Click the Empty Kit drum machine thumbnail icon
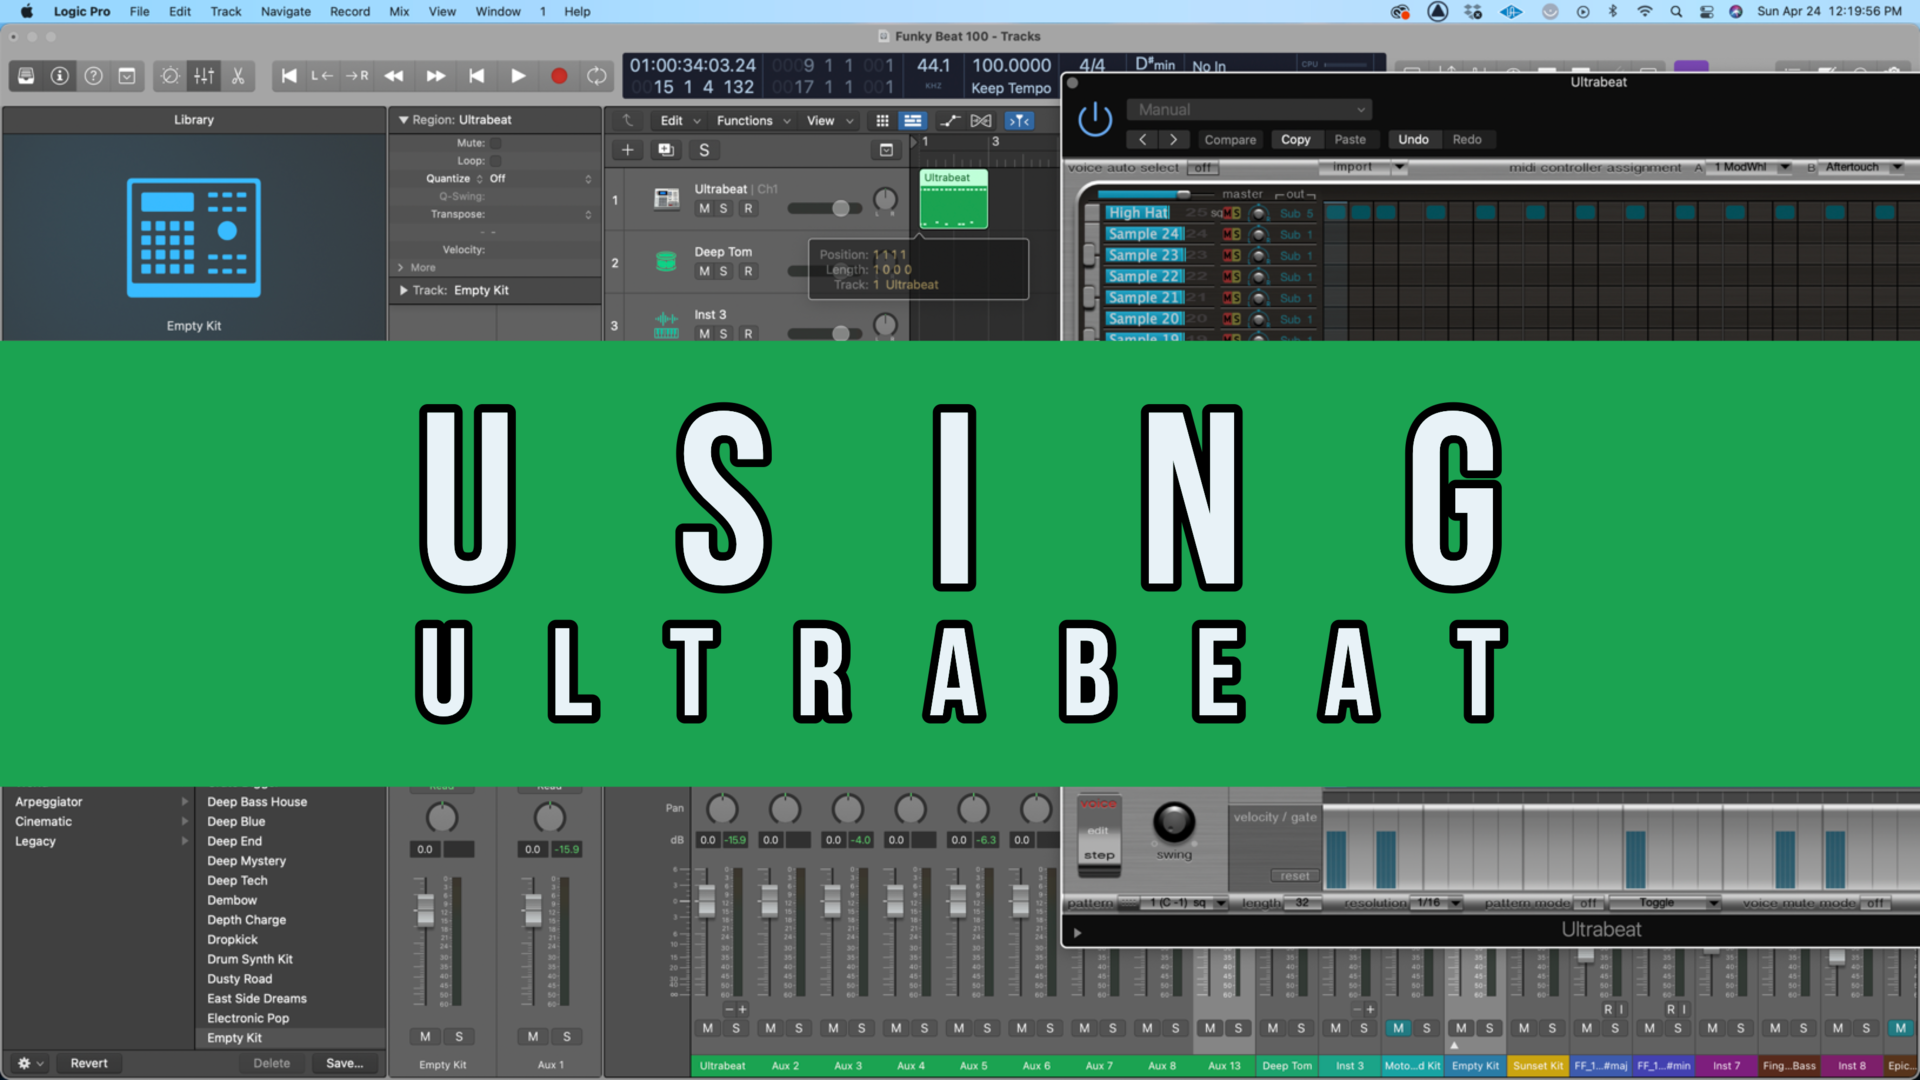The width and height of the screenshot is (1920, 1080). pyautogui.click(x=194, y=237)
